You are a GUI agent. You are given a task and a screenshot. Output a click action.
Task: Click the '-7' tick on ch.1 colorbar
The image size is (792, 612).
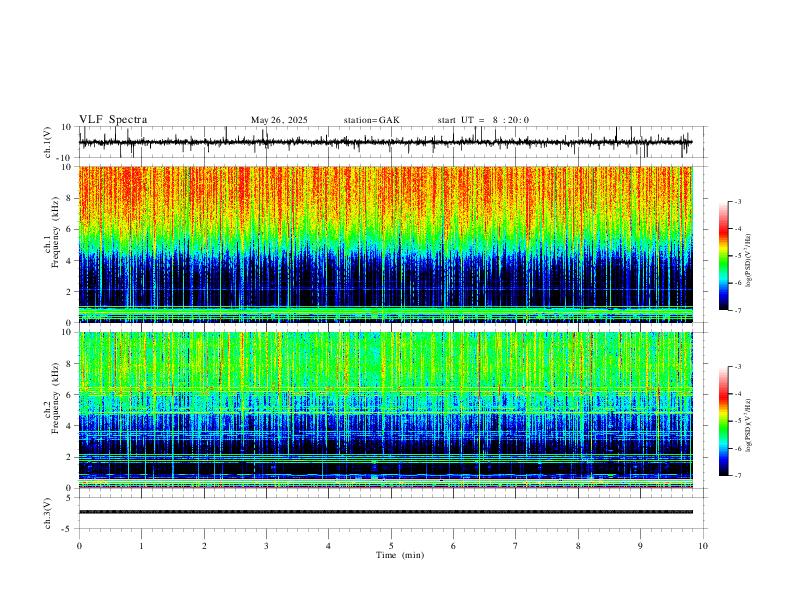point(737,311)
